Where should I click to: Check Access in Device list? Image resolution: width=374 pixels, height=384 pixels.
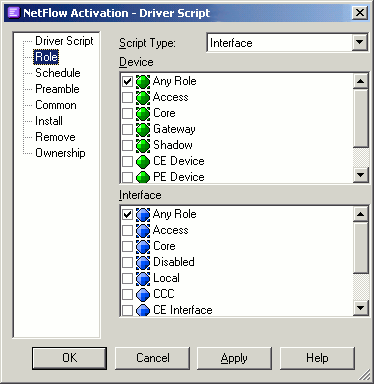[x=127, y=97]
